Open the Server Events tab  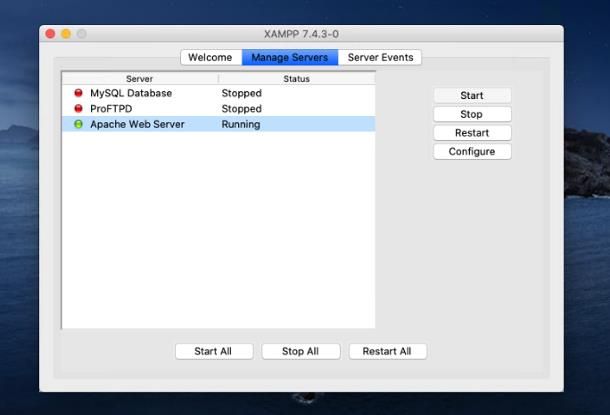380,57
